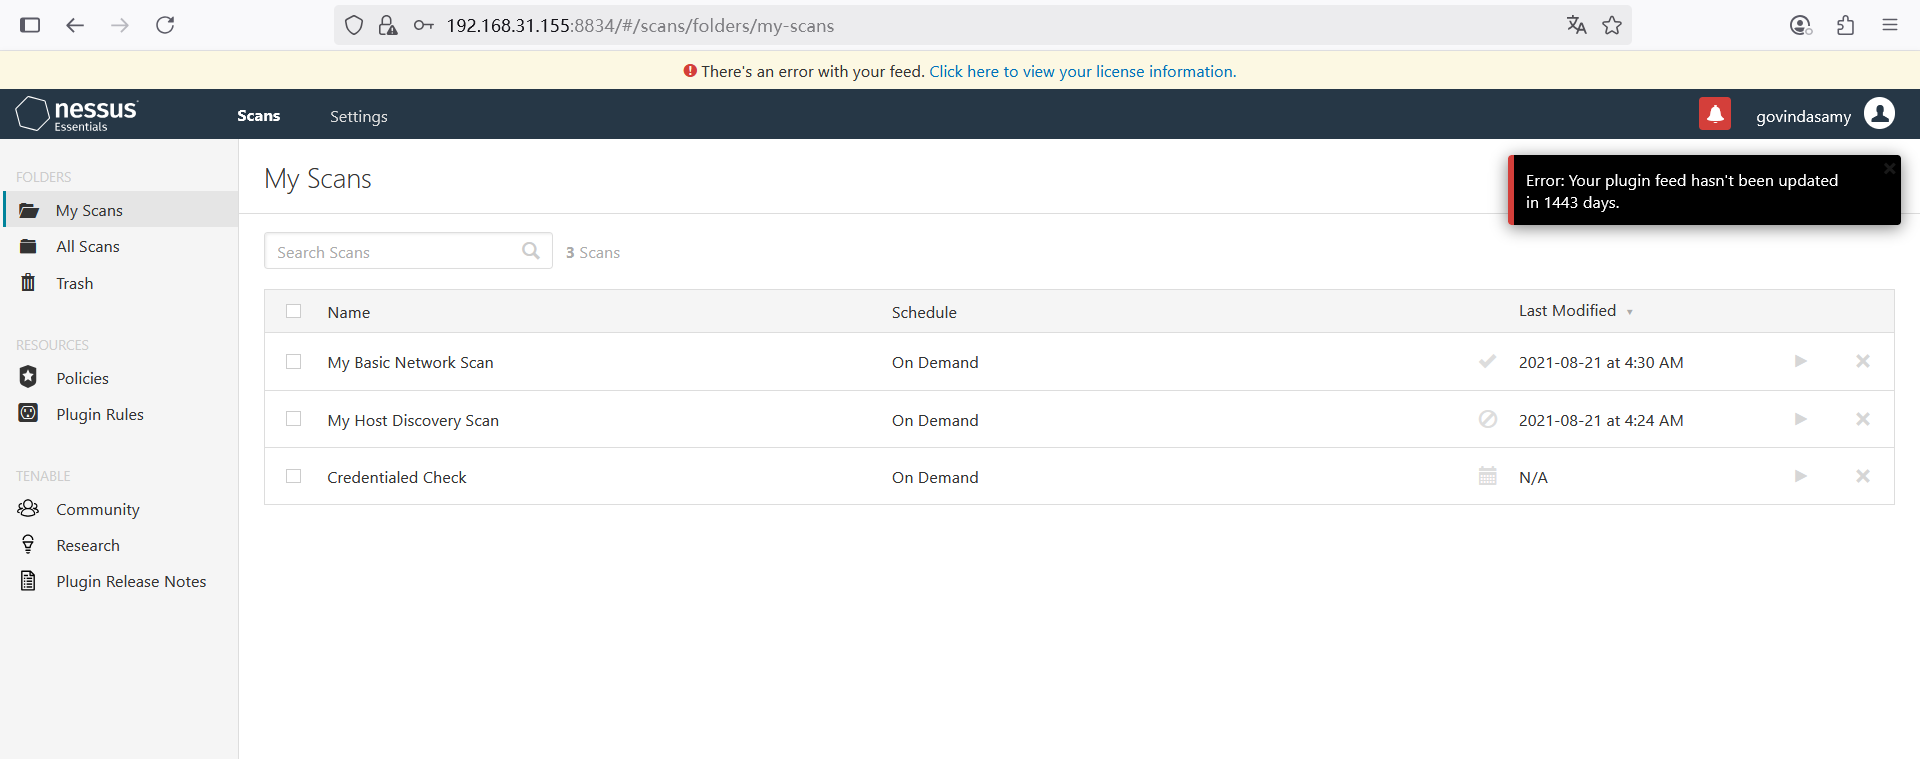1920x759 pixels.
Task: Open Credentialed Check scan row name
Action: tap(397, 477)
